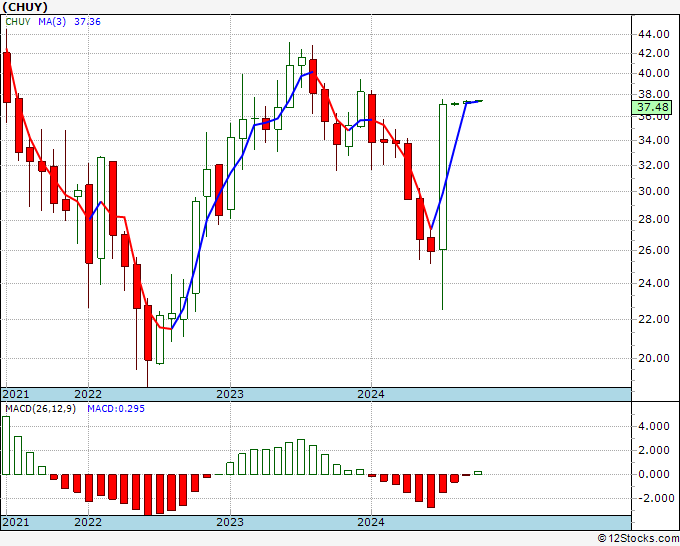Click the 22.00 price axis label
This screenshot has height=546, width=680.
(x=653, y=319)
